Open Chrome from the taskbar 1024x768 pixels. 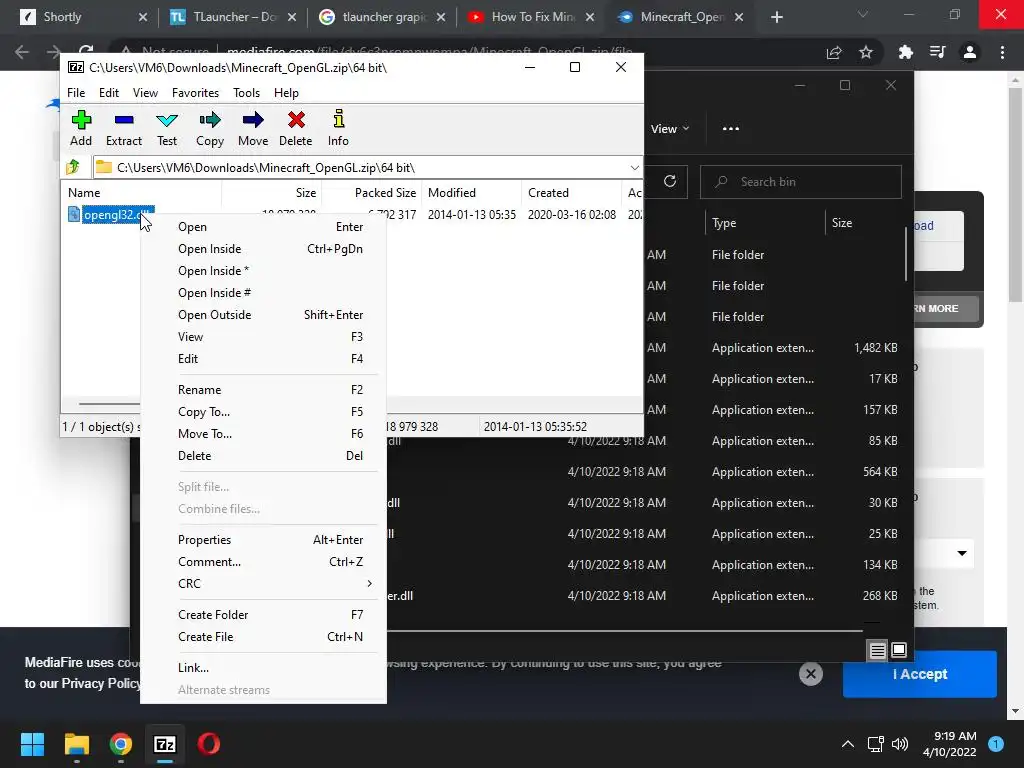coord(120,744)
